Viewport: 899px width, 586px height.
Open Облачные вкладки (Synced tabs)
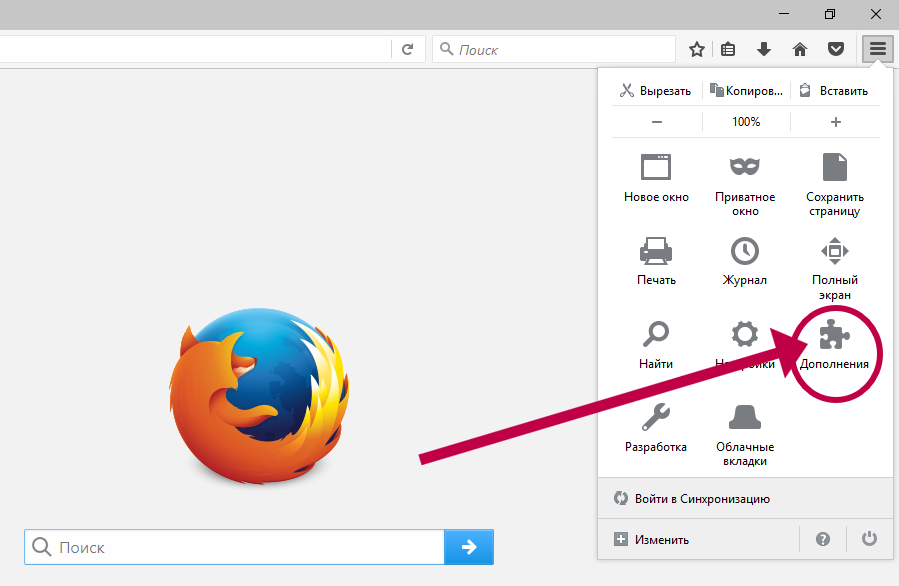click(x=745, y=417)
